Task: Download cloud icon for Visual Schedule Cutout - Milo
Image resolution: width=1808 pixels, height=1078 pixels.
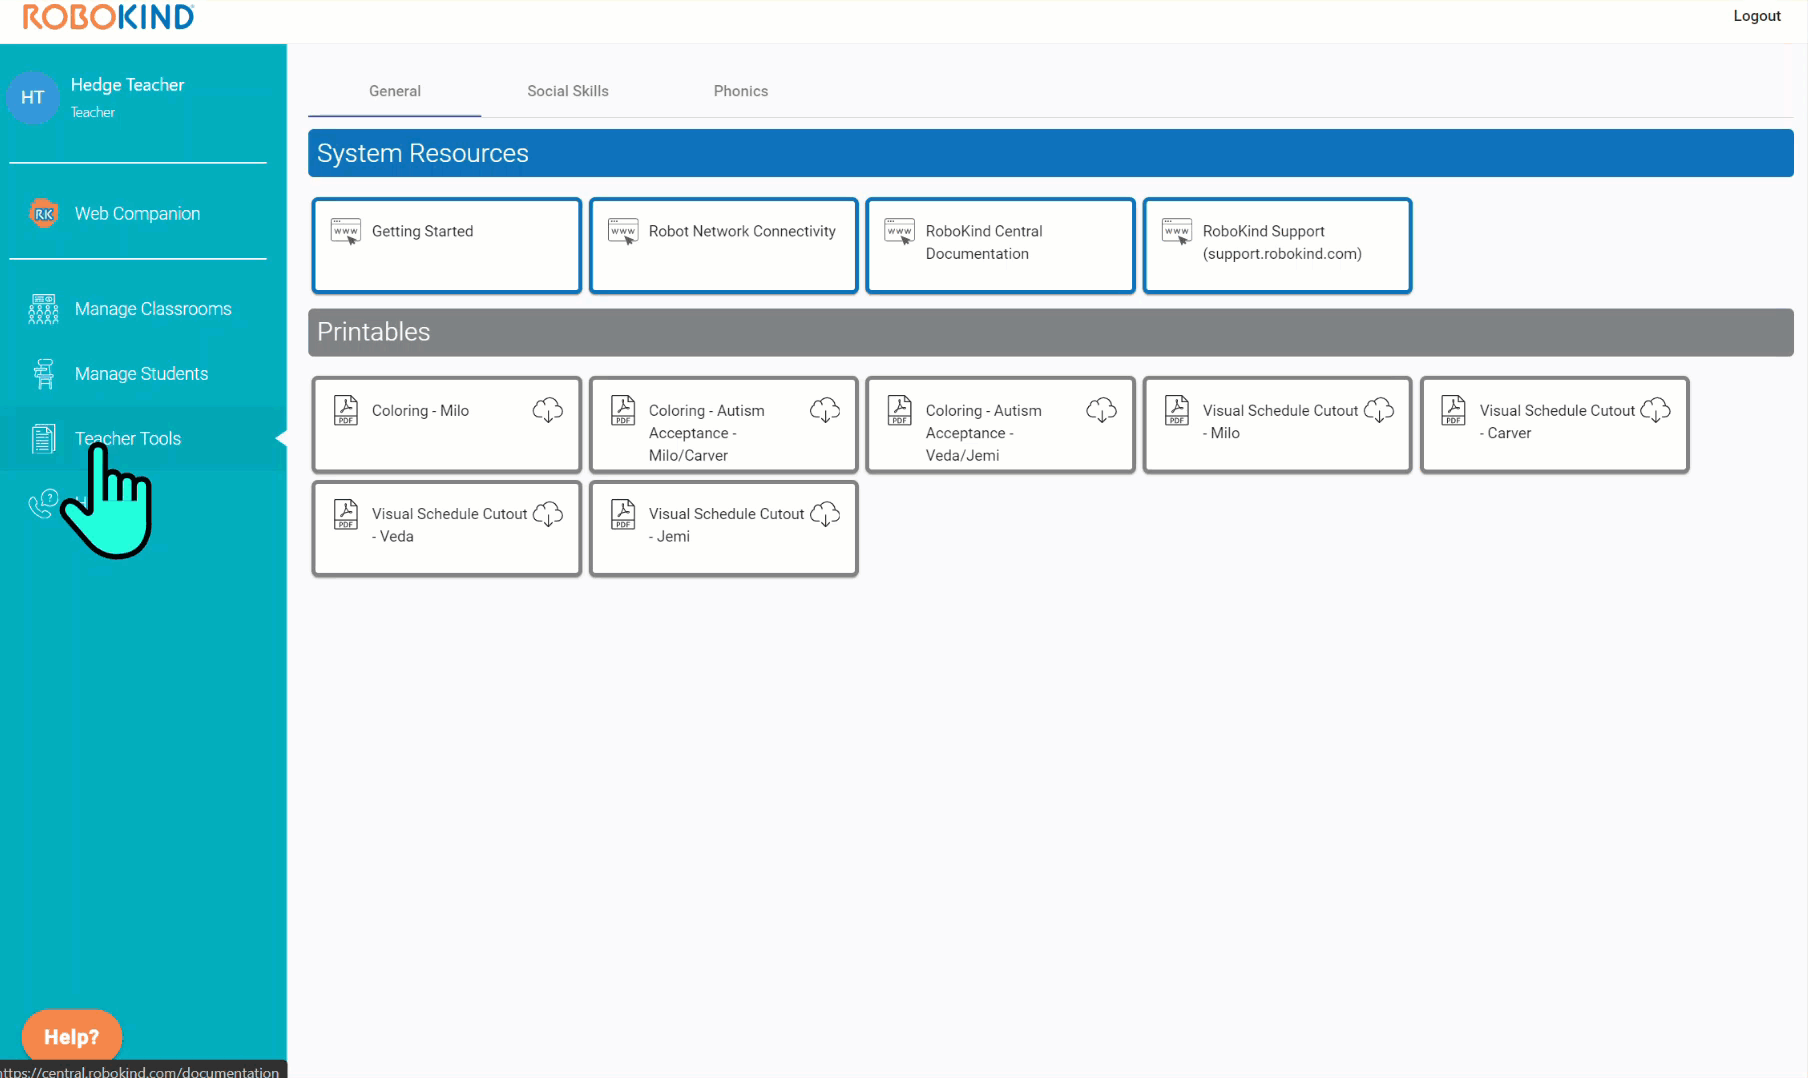Action: tap(1378, 410)
